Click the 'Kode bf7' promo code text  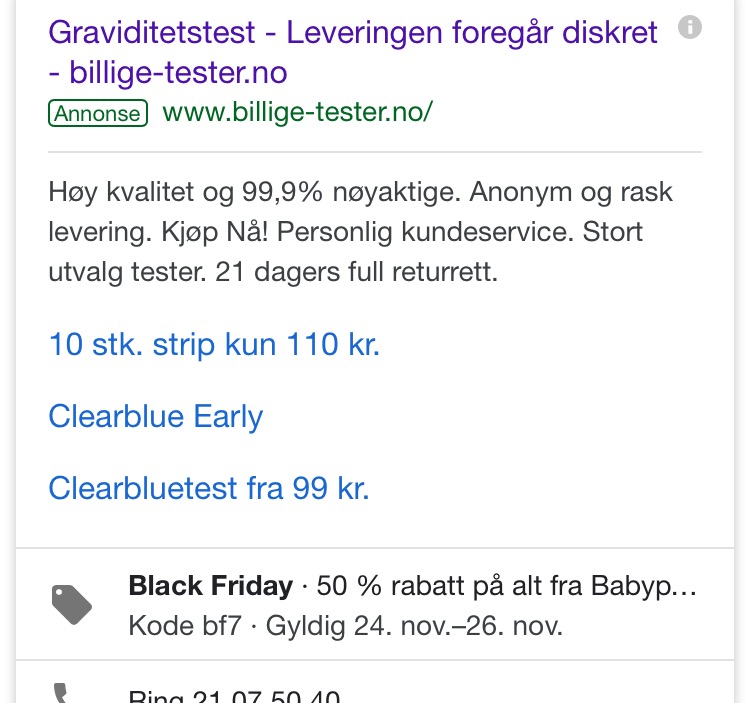click(x=185, y=626)
